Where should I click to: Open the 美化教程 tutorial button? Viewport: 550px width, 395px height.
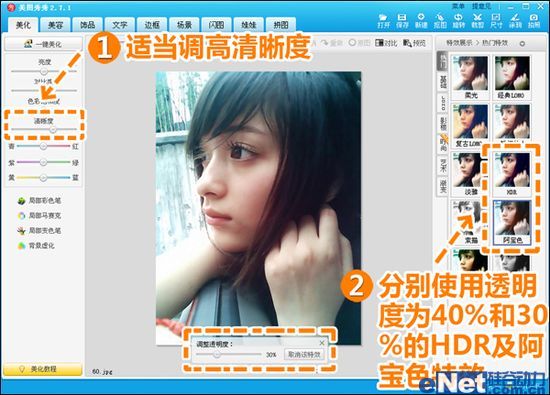43,369
